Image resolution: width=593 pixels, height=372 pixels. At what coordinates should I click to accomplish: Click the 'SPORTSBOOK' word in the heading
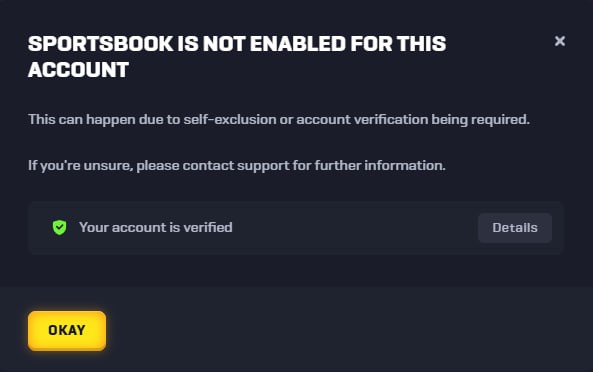(x=101, y=44)
